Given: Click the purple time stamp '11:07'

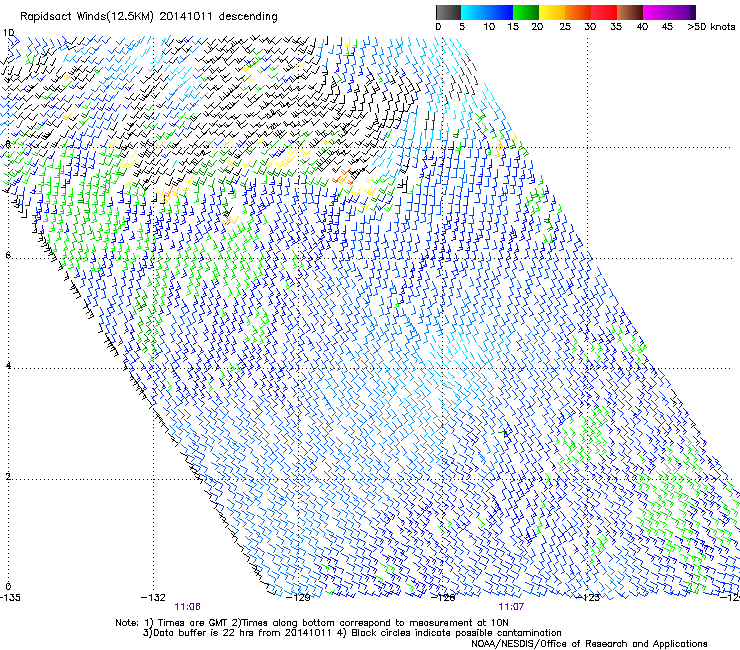Looking at the screenshot, I should point(511,607).
